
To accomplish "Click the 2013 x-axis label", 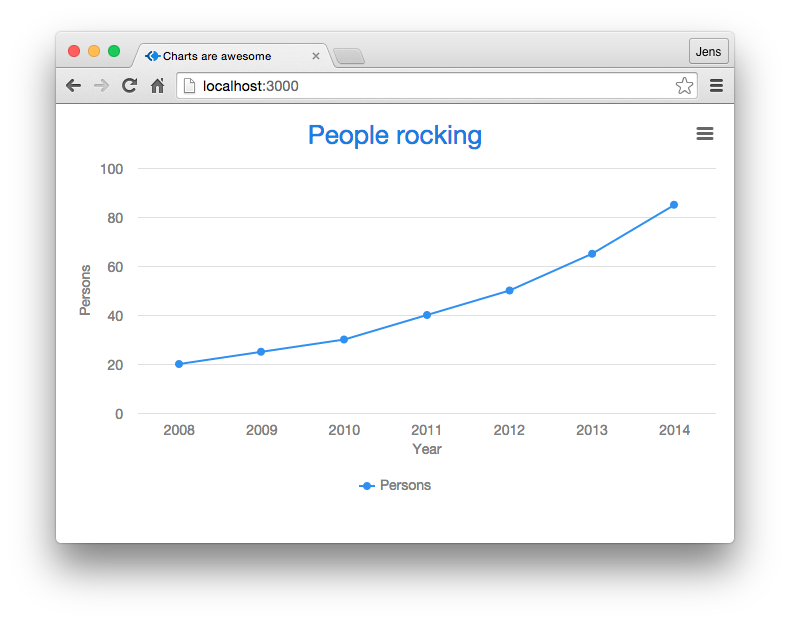I will click(591, 430).
